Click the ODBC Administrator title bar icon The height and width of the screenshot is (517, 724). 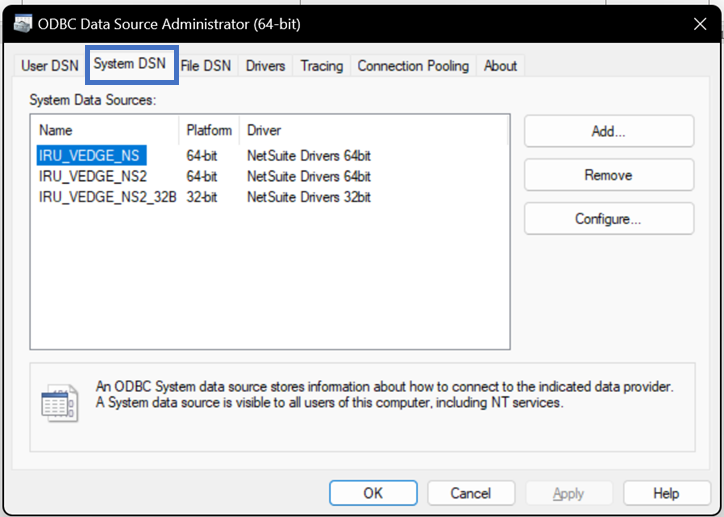pyautogui.click(x=23, y=24)
